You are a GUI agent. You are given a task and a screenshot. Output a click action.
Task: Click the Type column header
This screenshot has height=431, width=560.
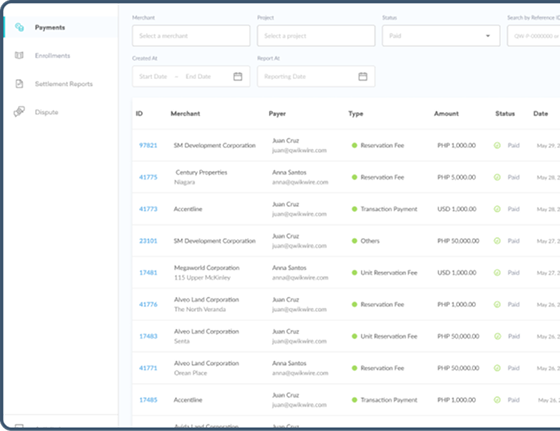(x=356, y=114)
